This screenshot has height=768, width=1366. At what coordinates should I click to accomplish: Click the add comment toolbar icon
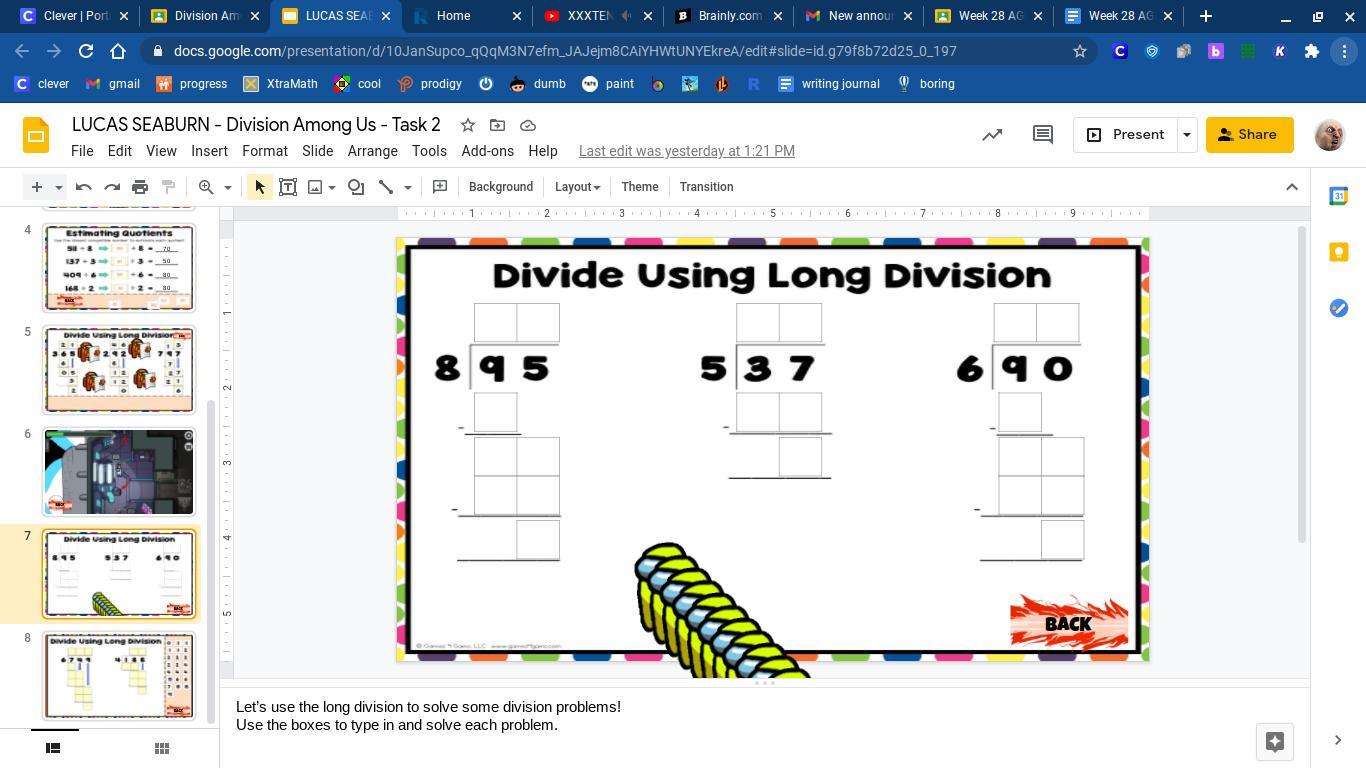[x=439, y=187]
